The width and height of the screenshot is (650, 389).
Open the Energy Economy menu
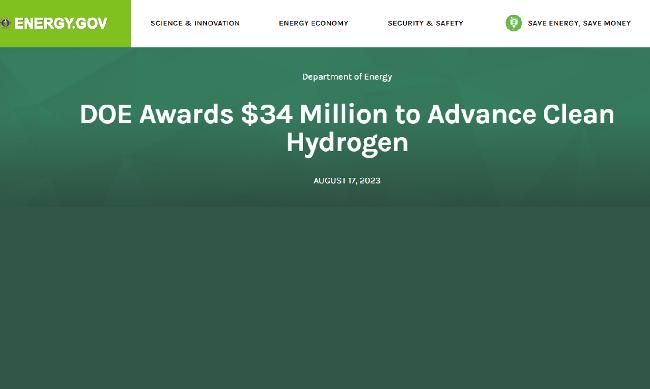point(313,23)
